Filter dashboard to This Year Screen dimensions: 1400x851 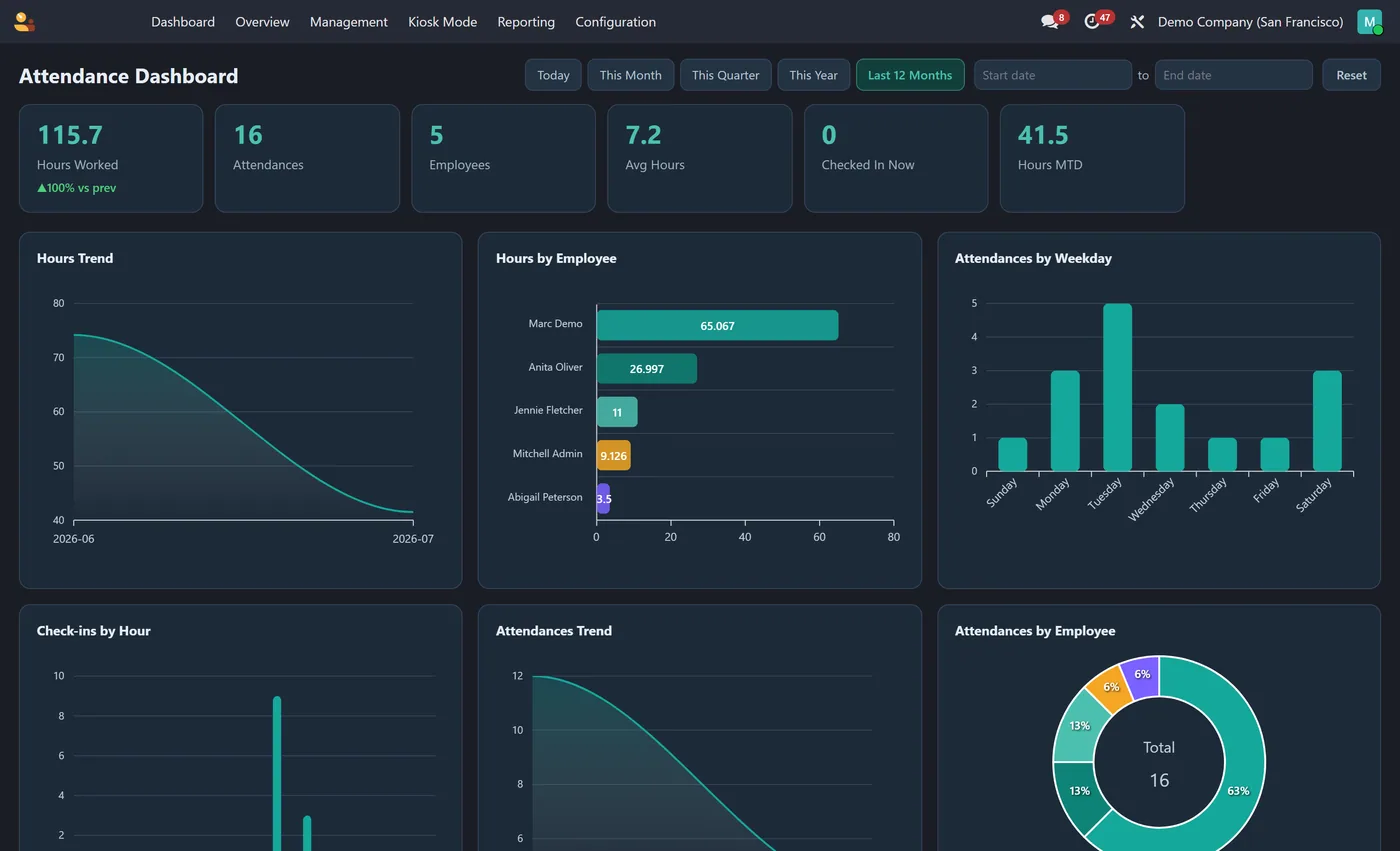coord(813,75)
